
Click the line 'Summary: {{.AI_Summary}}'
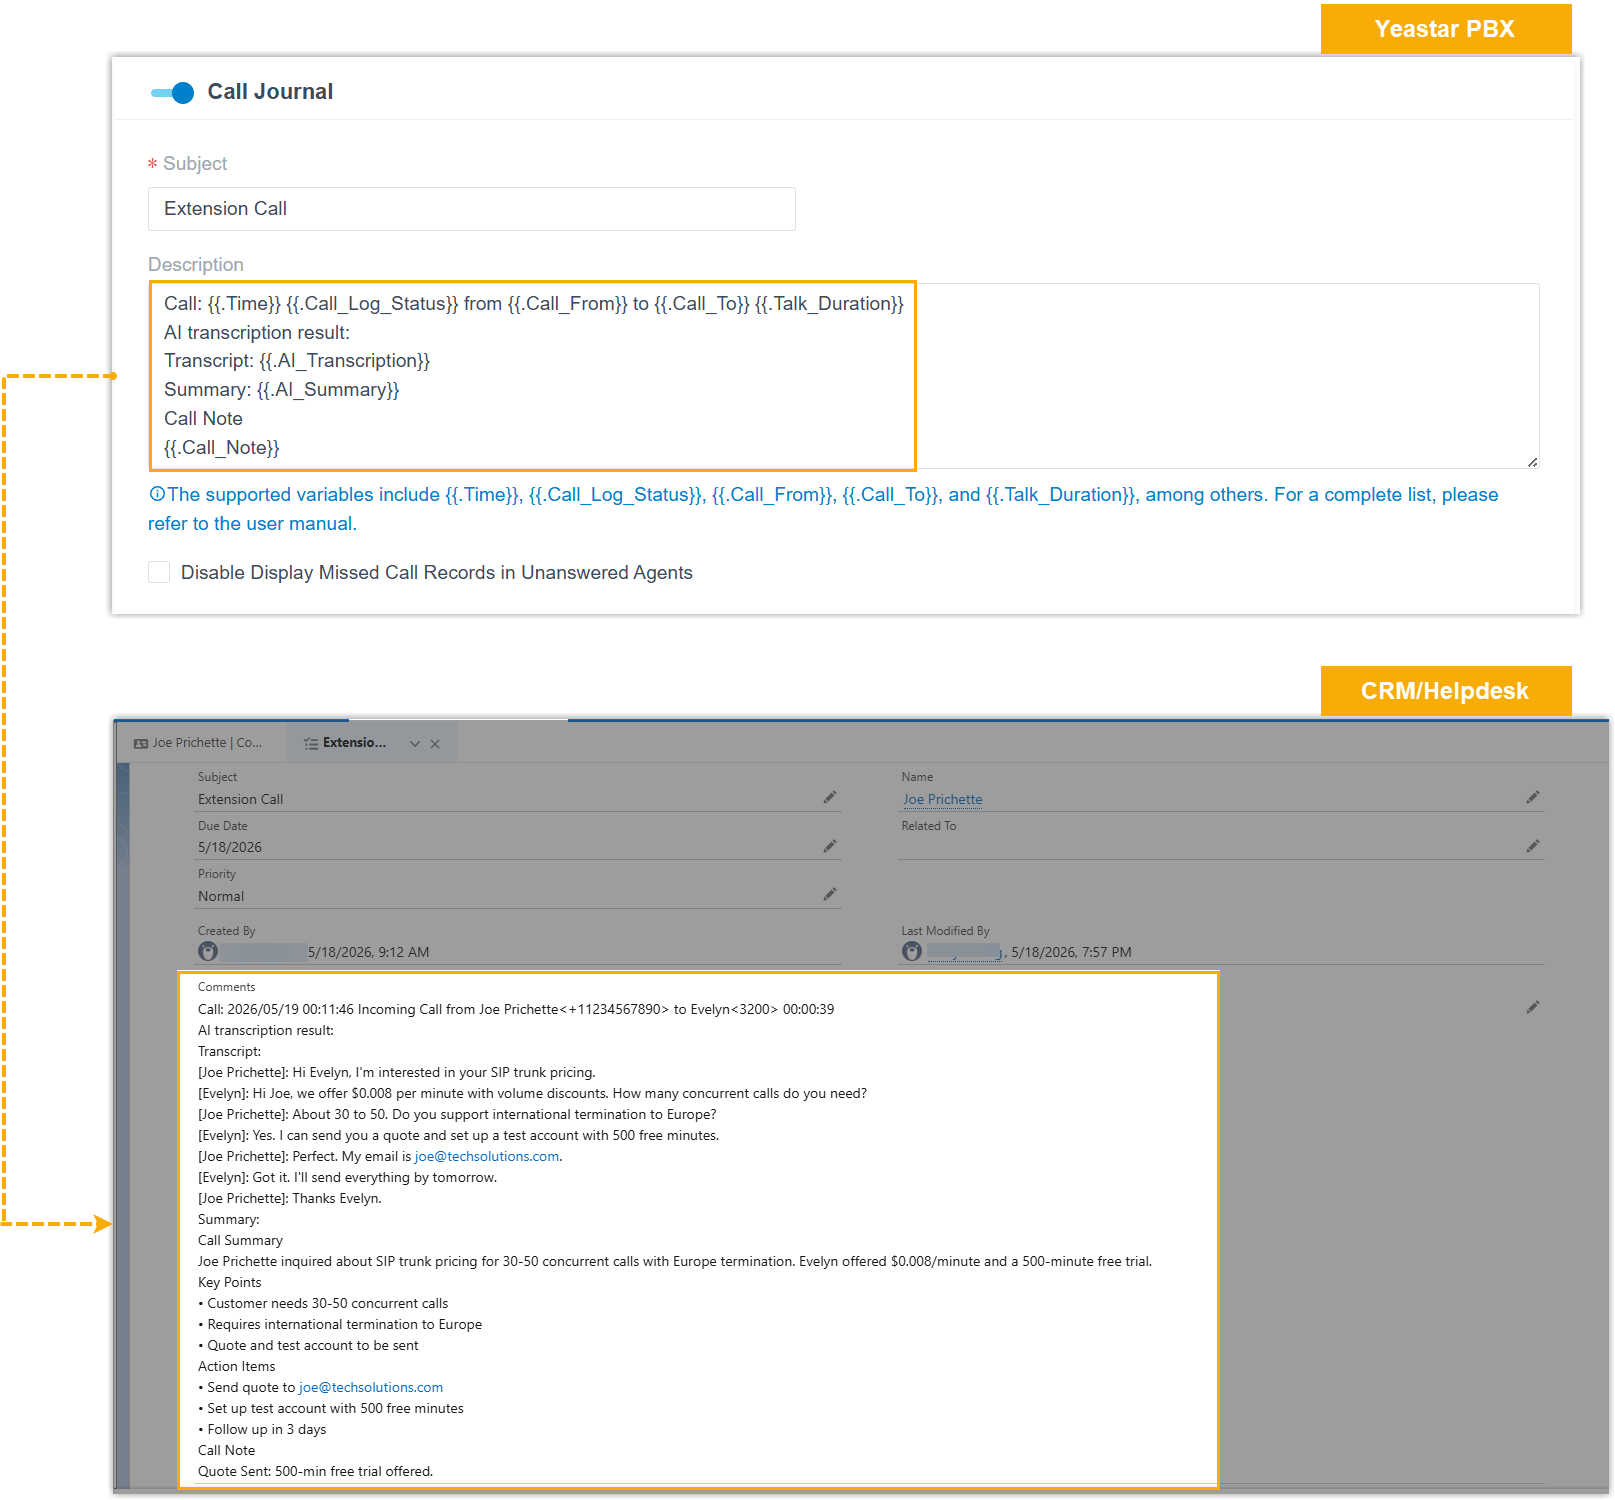[x=282, y=390]
